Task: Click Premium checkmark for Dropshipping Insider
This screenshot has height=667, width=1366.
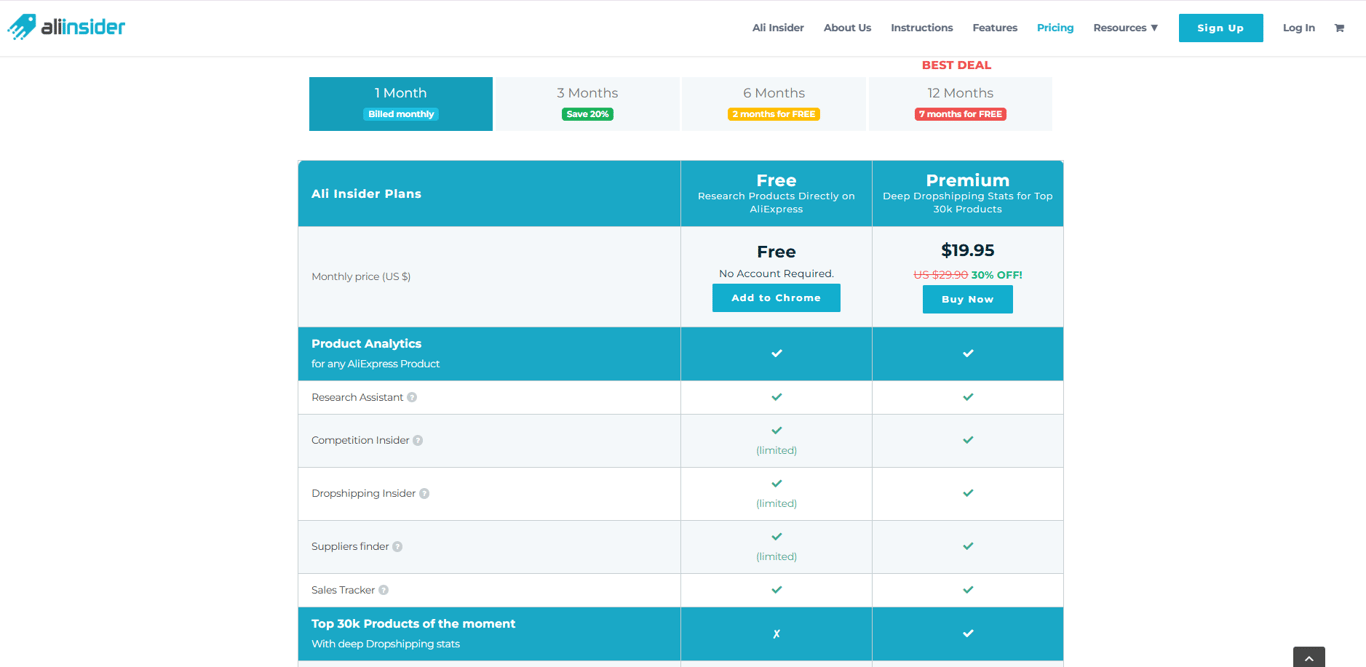Action: click(x=968, y=493)
